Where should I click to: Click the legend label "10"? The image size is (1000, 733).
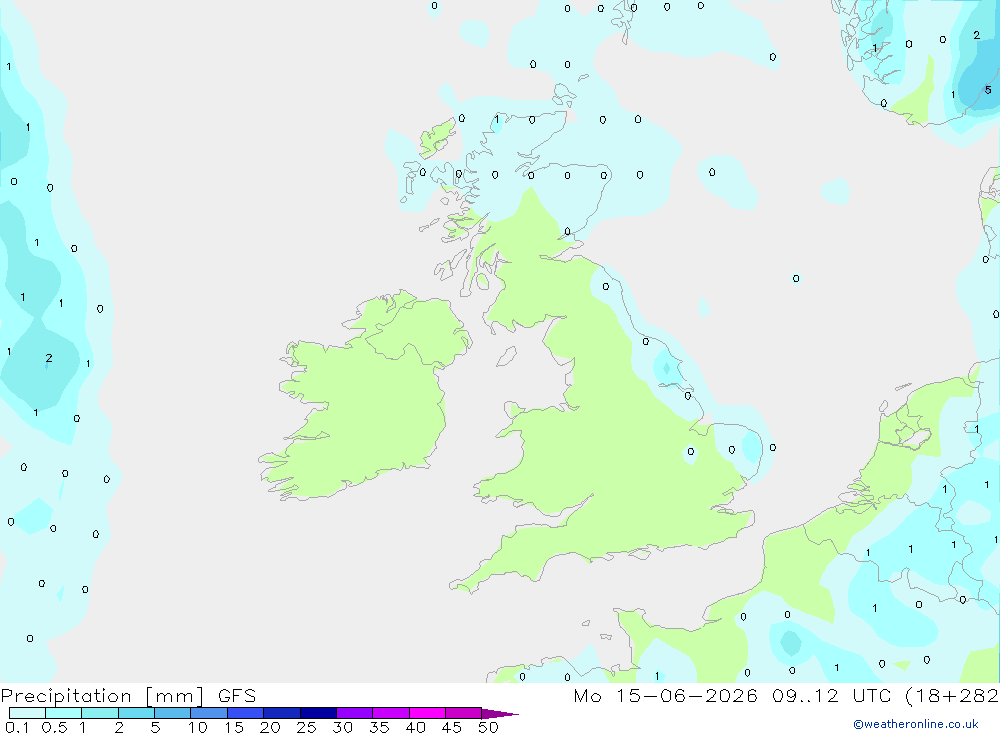pyautogui.click(x=198, y=727)
